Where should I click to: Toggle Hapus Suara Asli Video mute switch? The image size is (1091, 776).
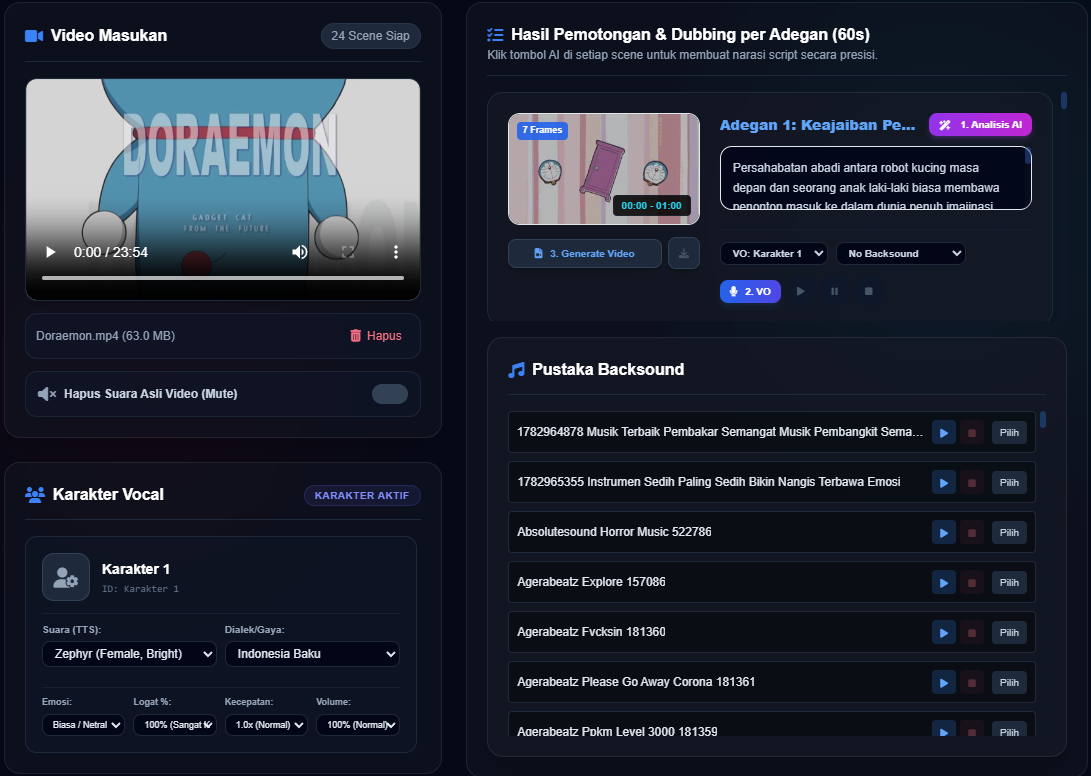pyautogui.click(x=390, y=394)
